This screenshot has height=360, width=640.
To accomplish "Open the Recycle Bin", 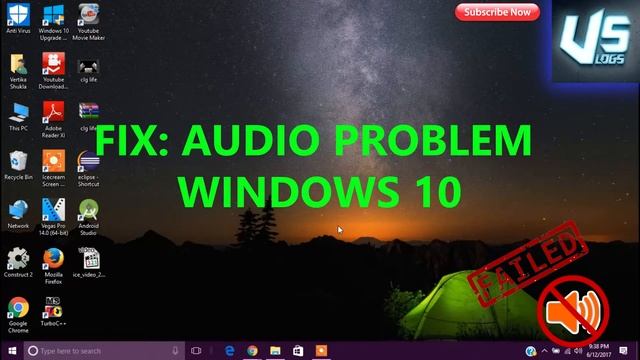I will click(18, 165).
